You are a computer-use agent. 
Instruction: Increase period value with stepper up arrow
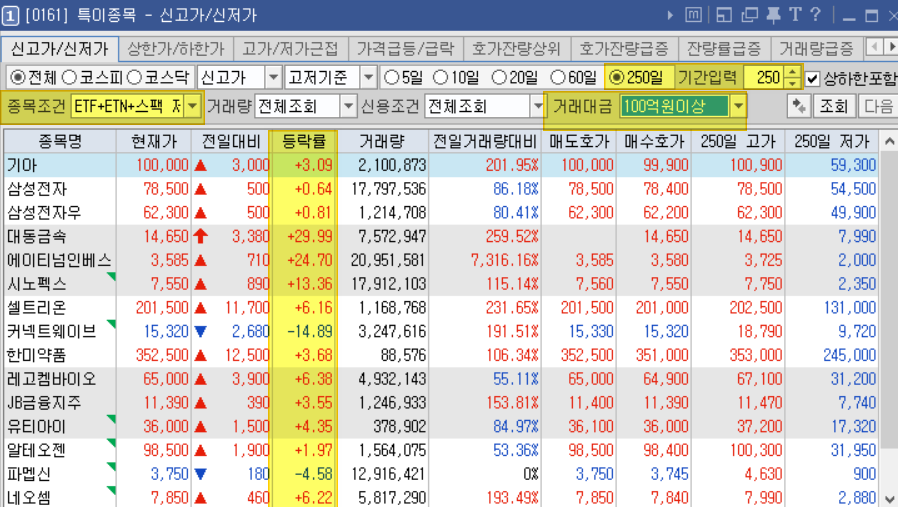pyautogui.click(x=792, y=72)
